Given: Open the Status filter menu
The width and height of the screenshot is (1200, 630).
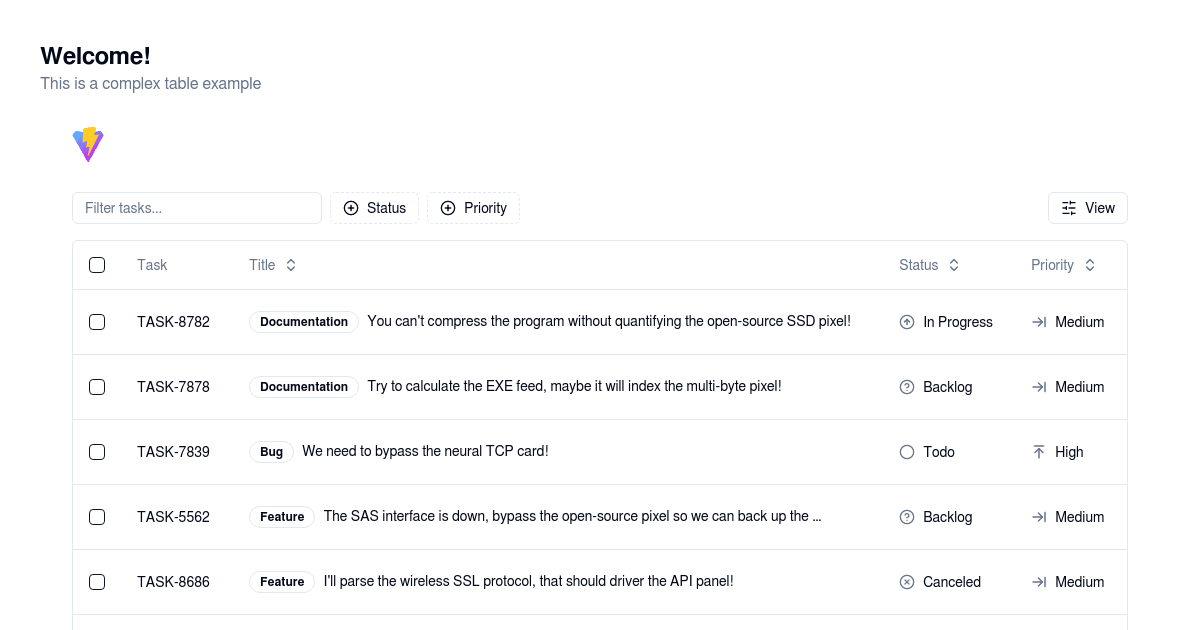Looking at the screenshot, I should 374,208.
